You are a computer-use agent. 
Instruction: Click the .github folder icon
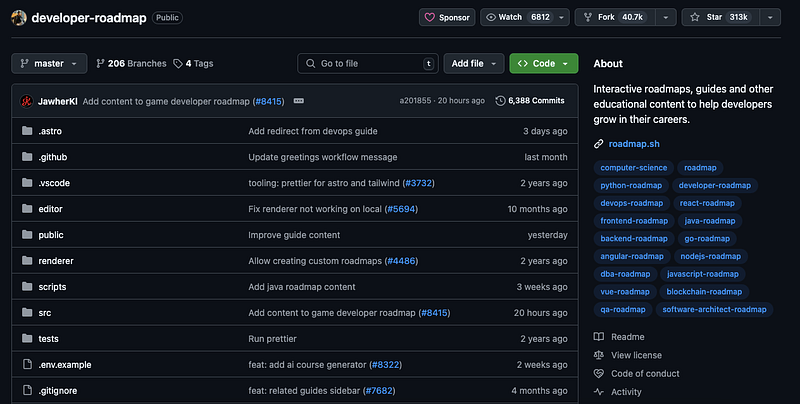pos(27,157)
